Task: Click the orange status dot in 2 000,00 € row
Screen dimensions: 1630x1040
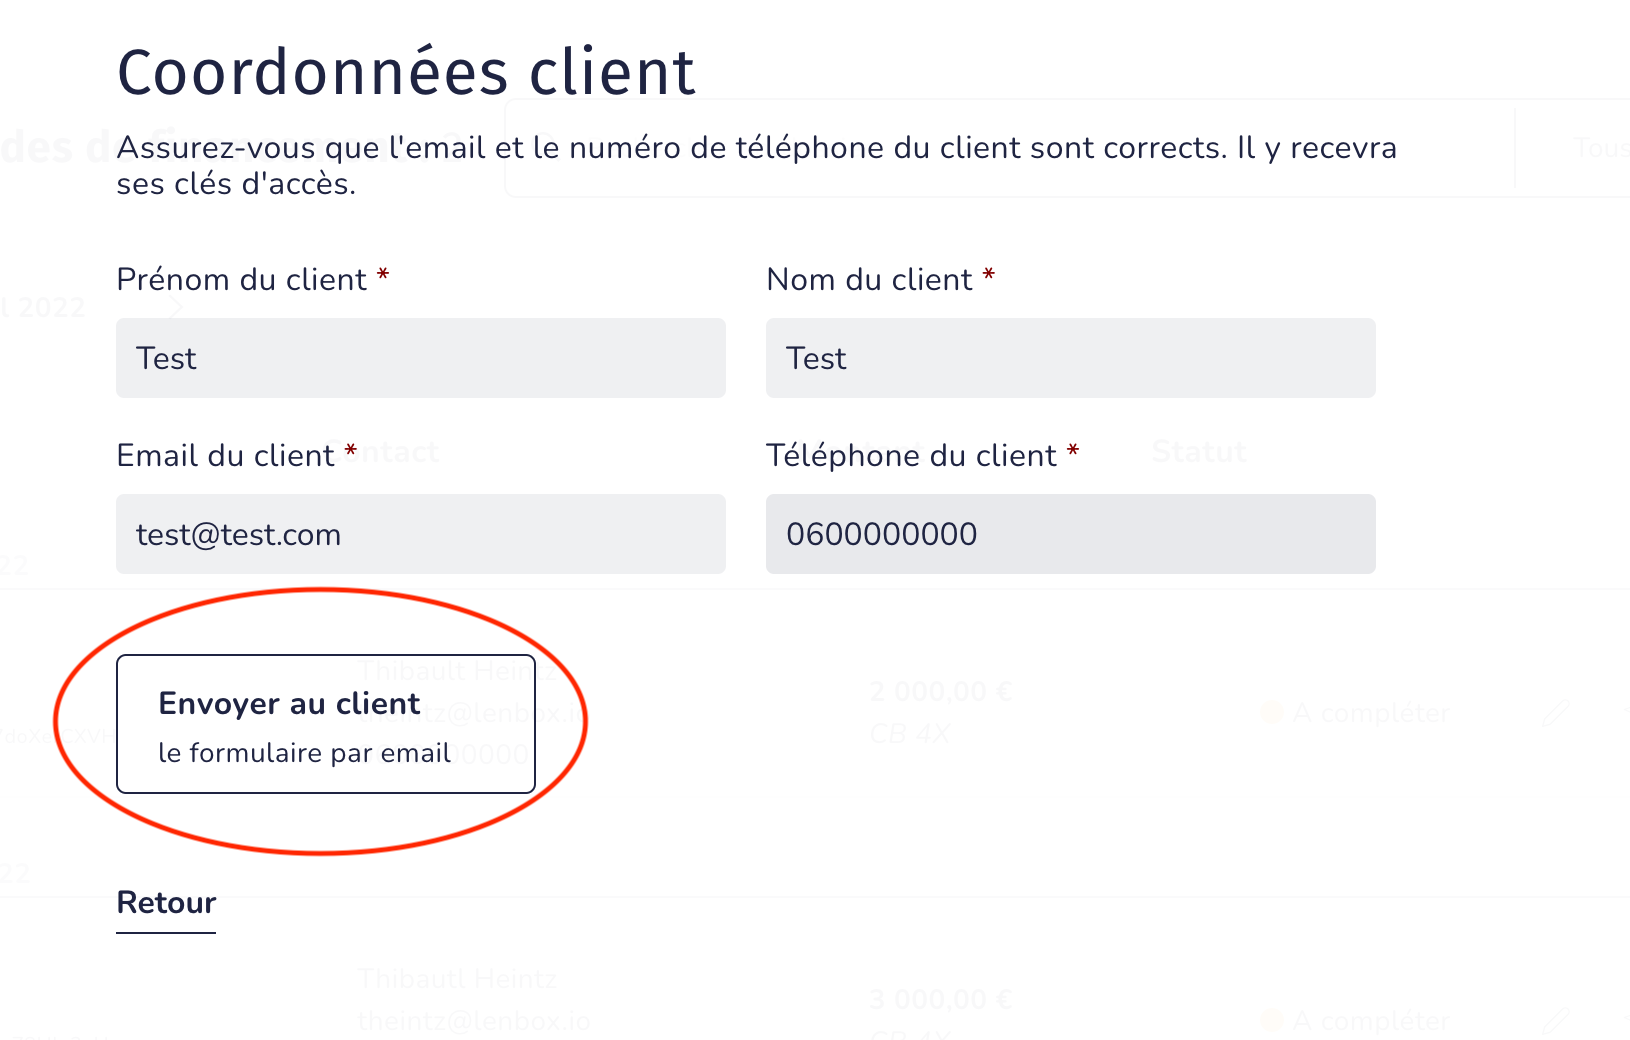Action: click(x=1272, y=713)
